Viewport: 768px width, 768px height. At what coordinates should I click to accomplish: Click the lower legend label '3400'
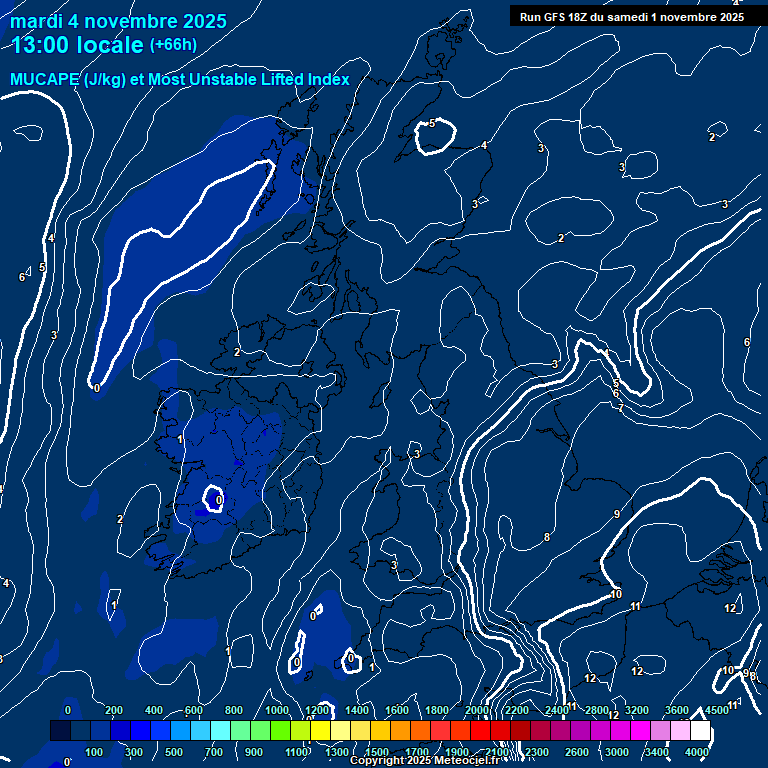[657, 752]
